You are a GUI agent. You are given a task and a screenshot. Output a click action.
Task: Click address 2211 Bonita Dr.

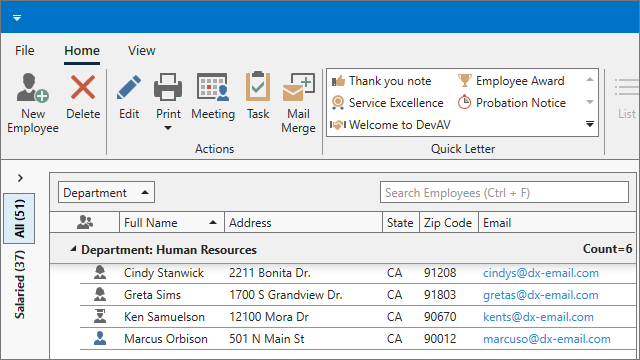270,273
